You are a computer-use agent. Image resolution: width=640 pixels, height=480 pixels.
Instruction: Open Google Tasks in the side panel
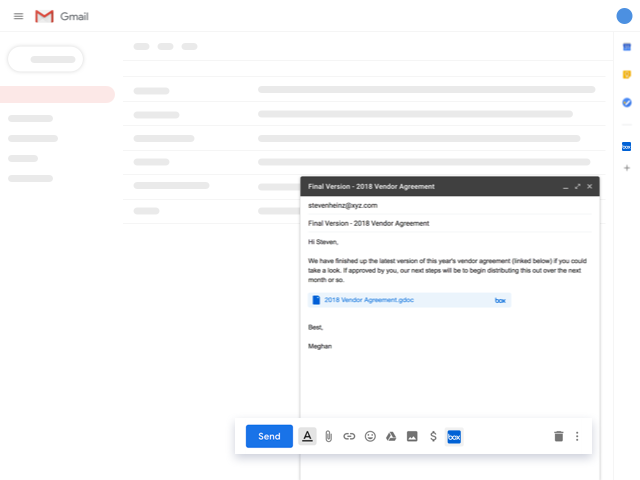point(627,102)
